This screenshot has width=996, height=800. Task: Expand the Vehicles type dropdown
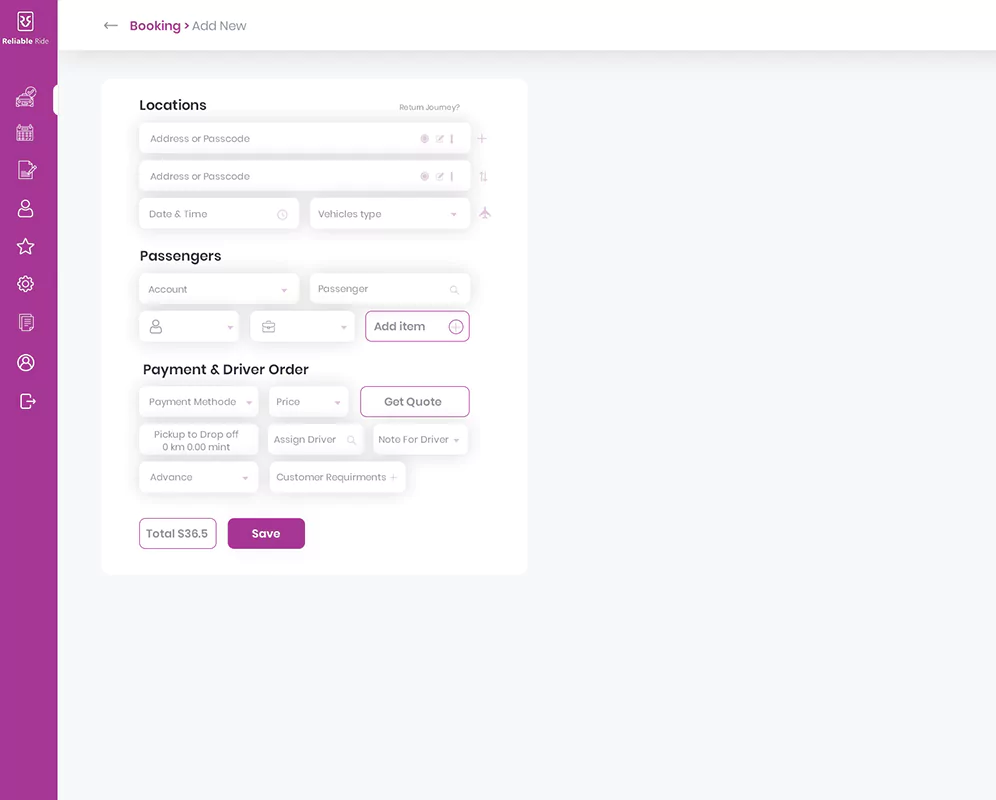[389, 214]
